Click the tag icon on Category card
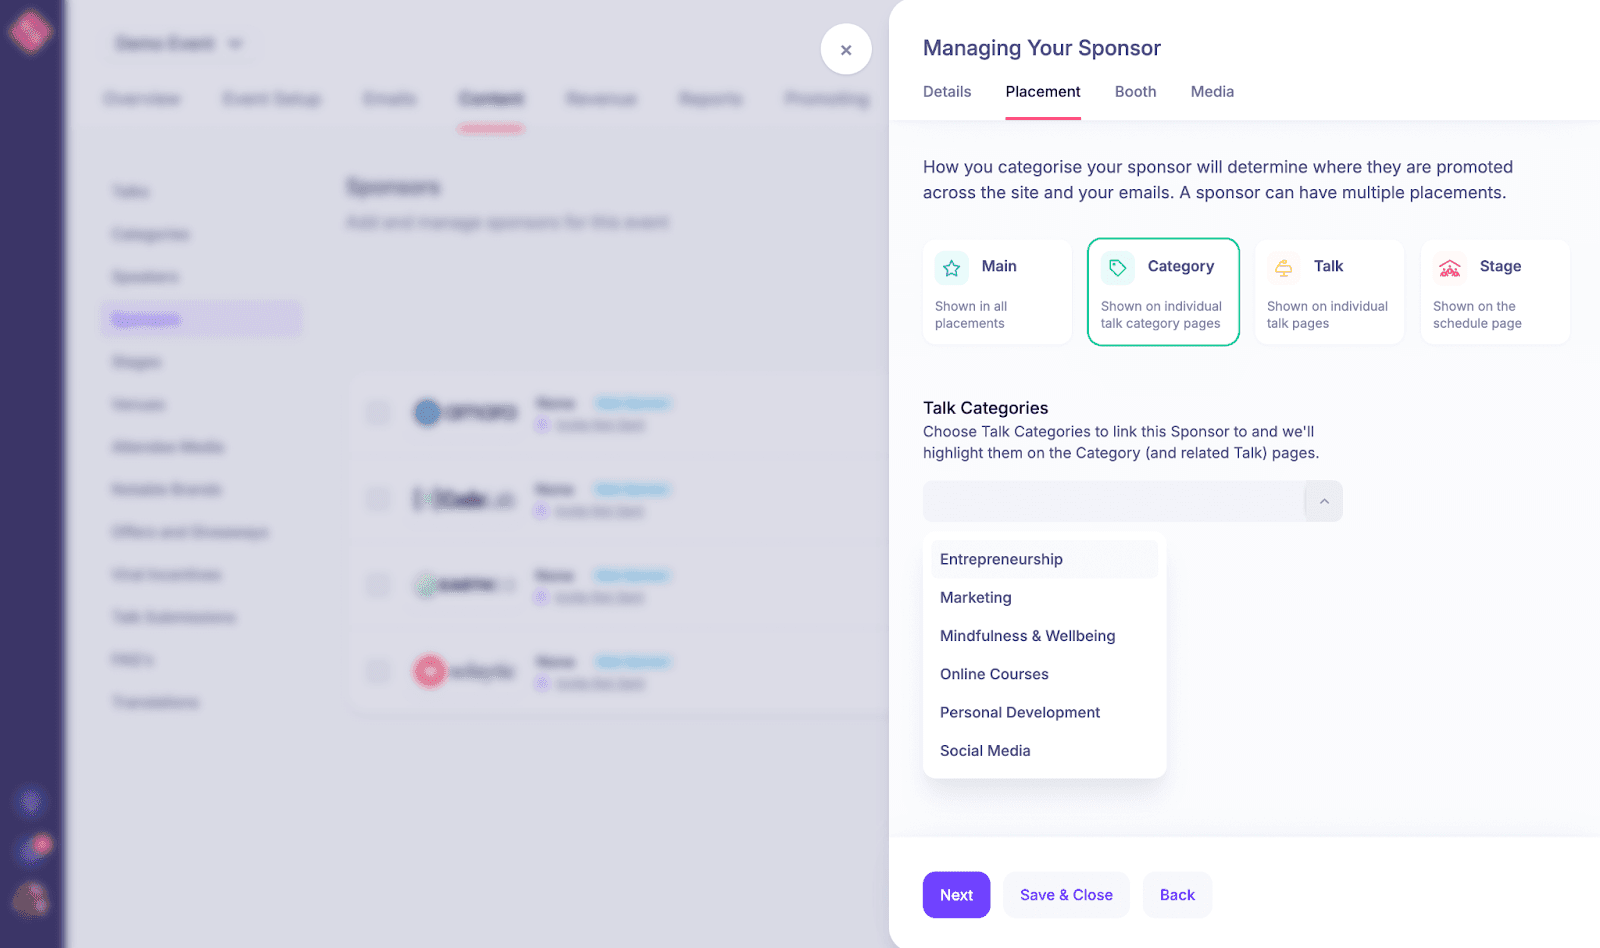Viewport: 1600px width, 948px height. click(1117, 268)
